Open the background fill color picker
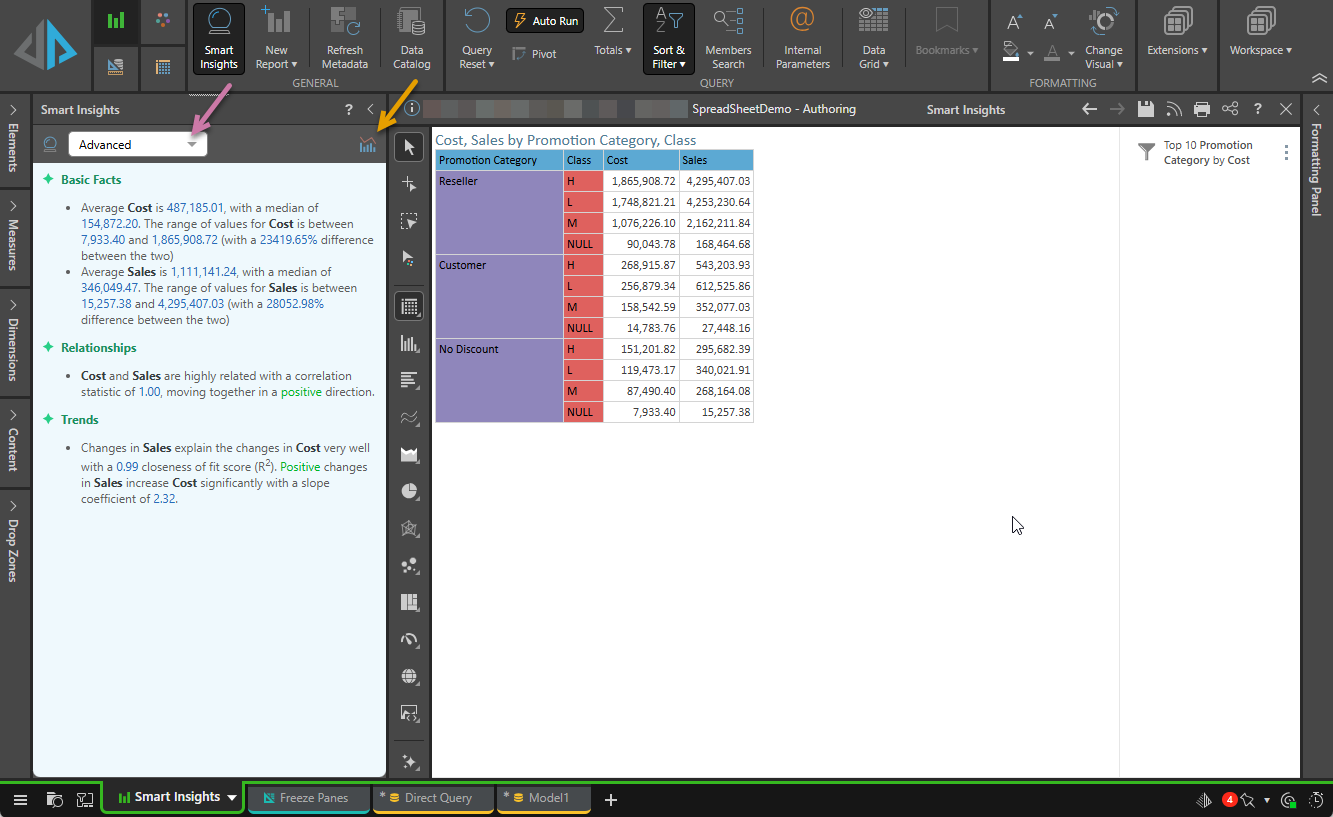Image resolution: width=1333 pixels, height=817 pixels. pos(1013,51)
